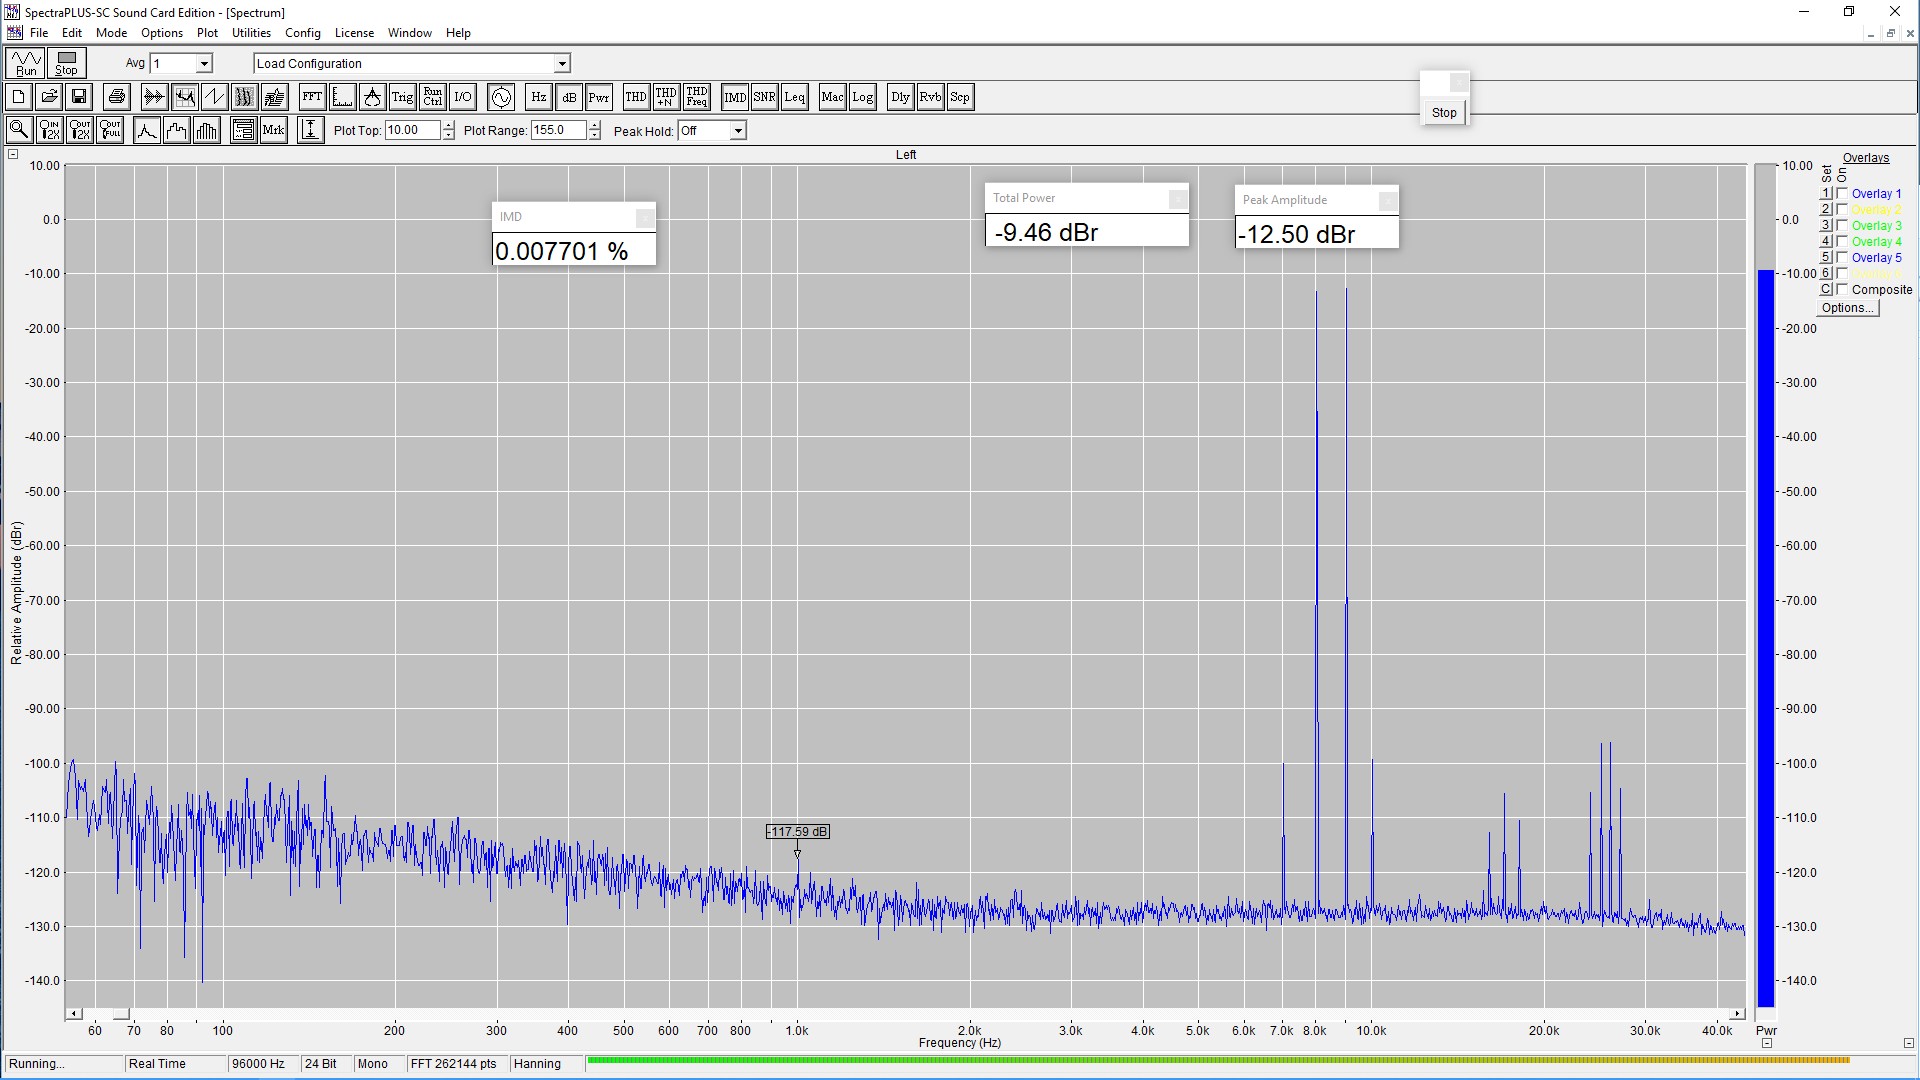Image resolution: width=1920 pixels, height=1080 pixels.
Task: Enable the Overlay 1 checkbox
Action: [1842, 193]
